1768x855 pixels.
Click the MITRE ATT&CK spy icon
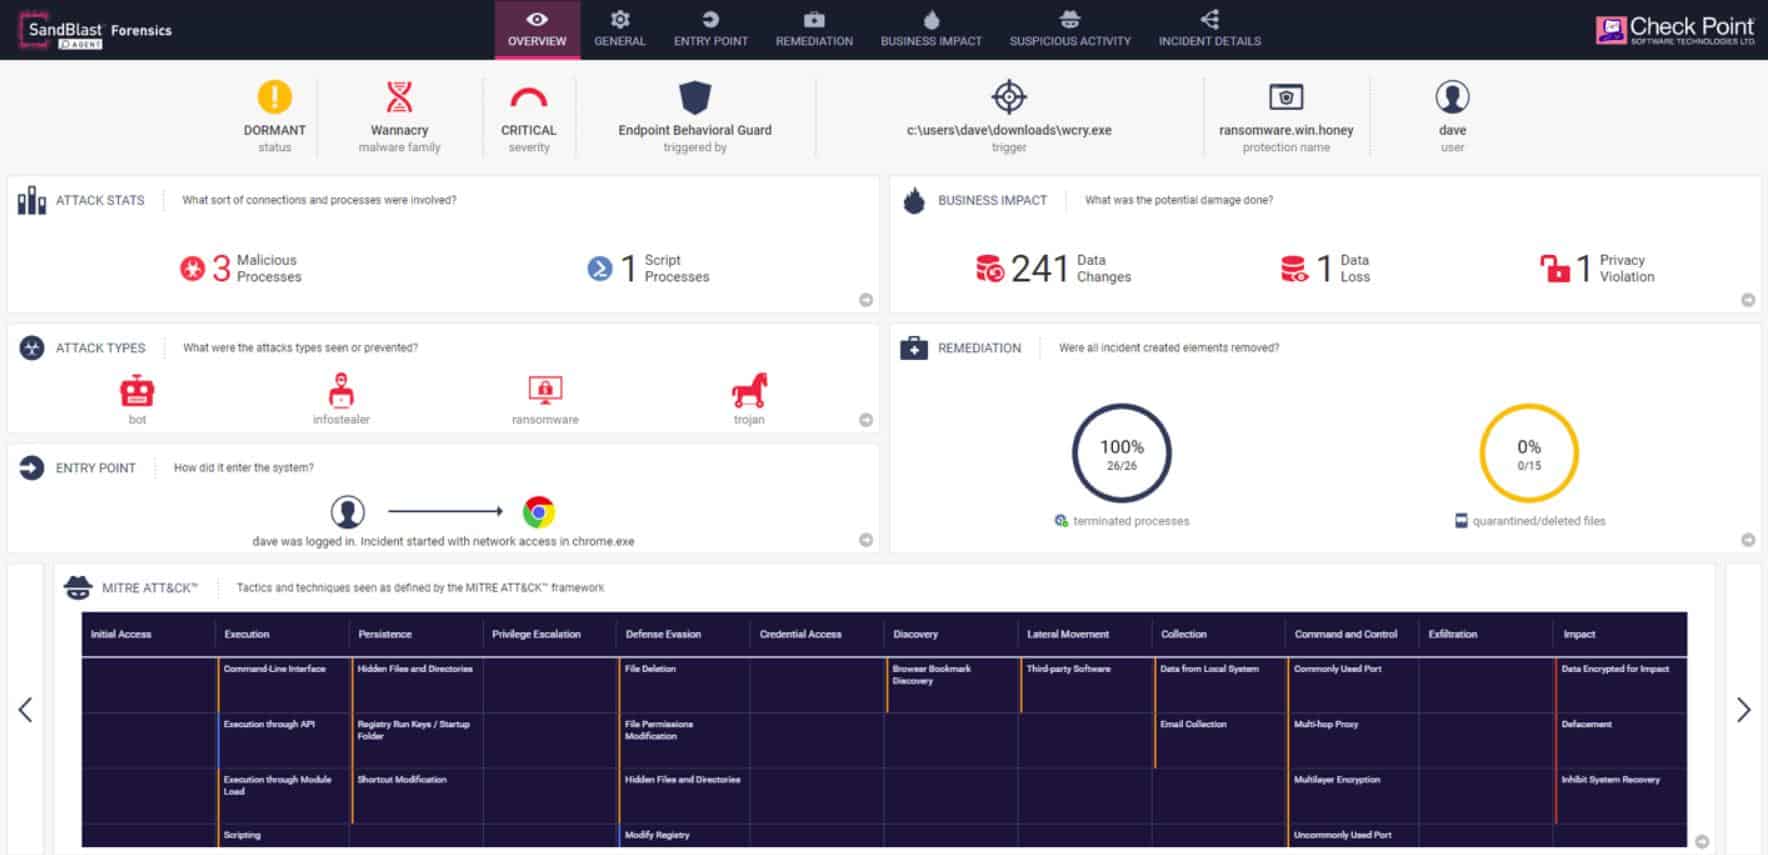click(78, 588)
